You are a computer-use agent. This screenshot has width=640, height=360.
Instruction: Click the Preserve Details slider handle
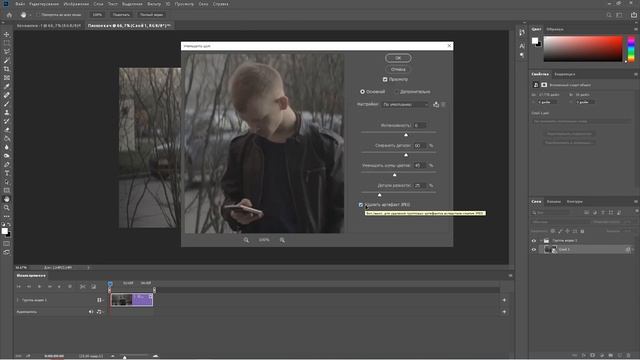pyautogui.click(x=406, y=155)
